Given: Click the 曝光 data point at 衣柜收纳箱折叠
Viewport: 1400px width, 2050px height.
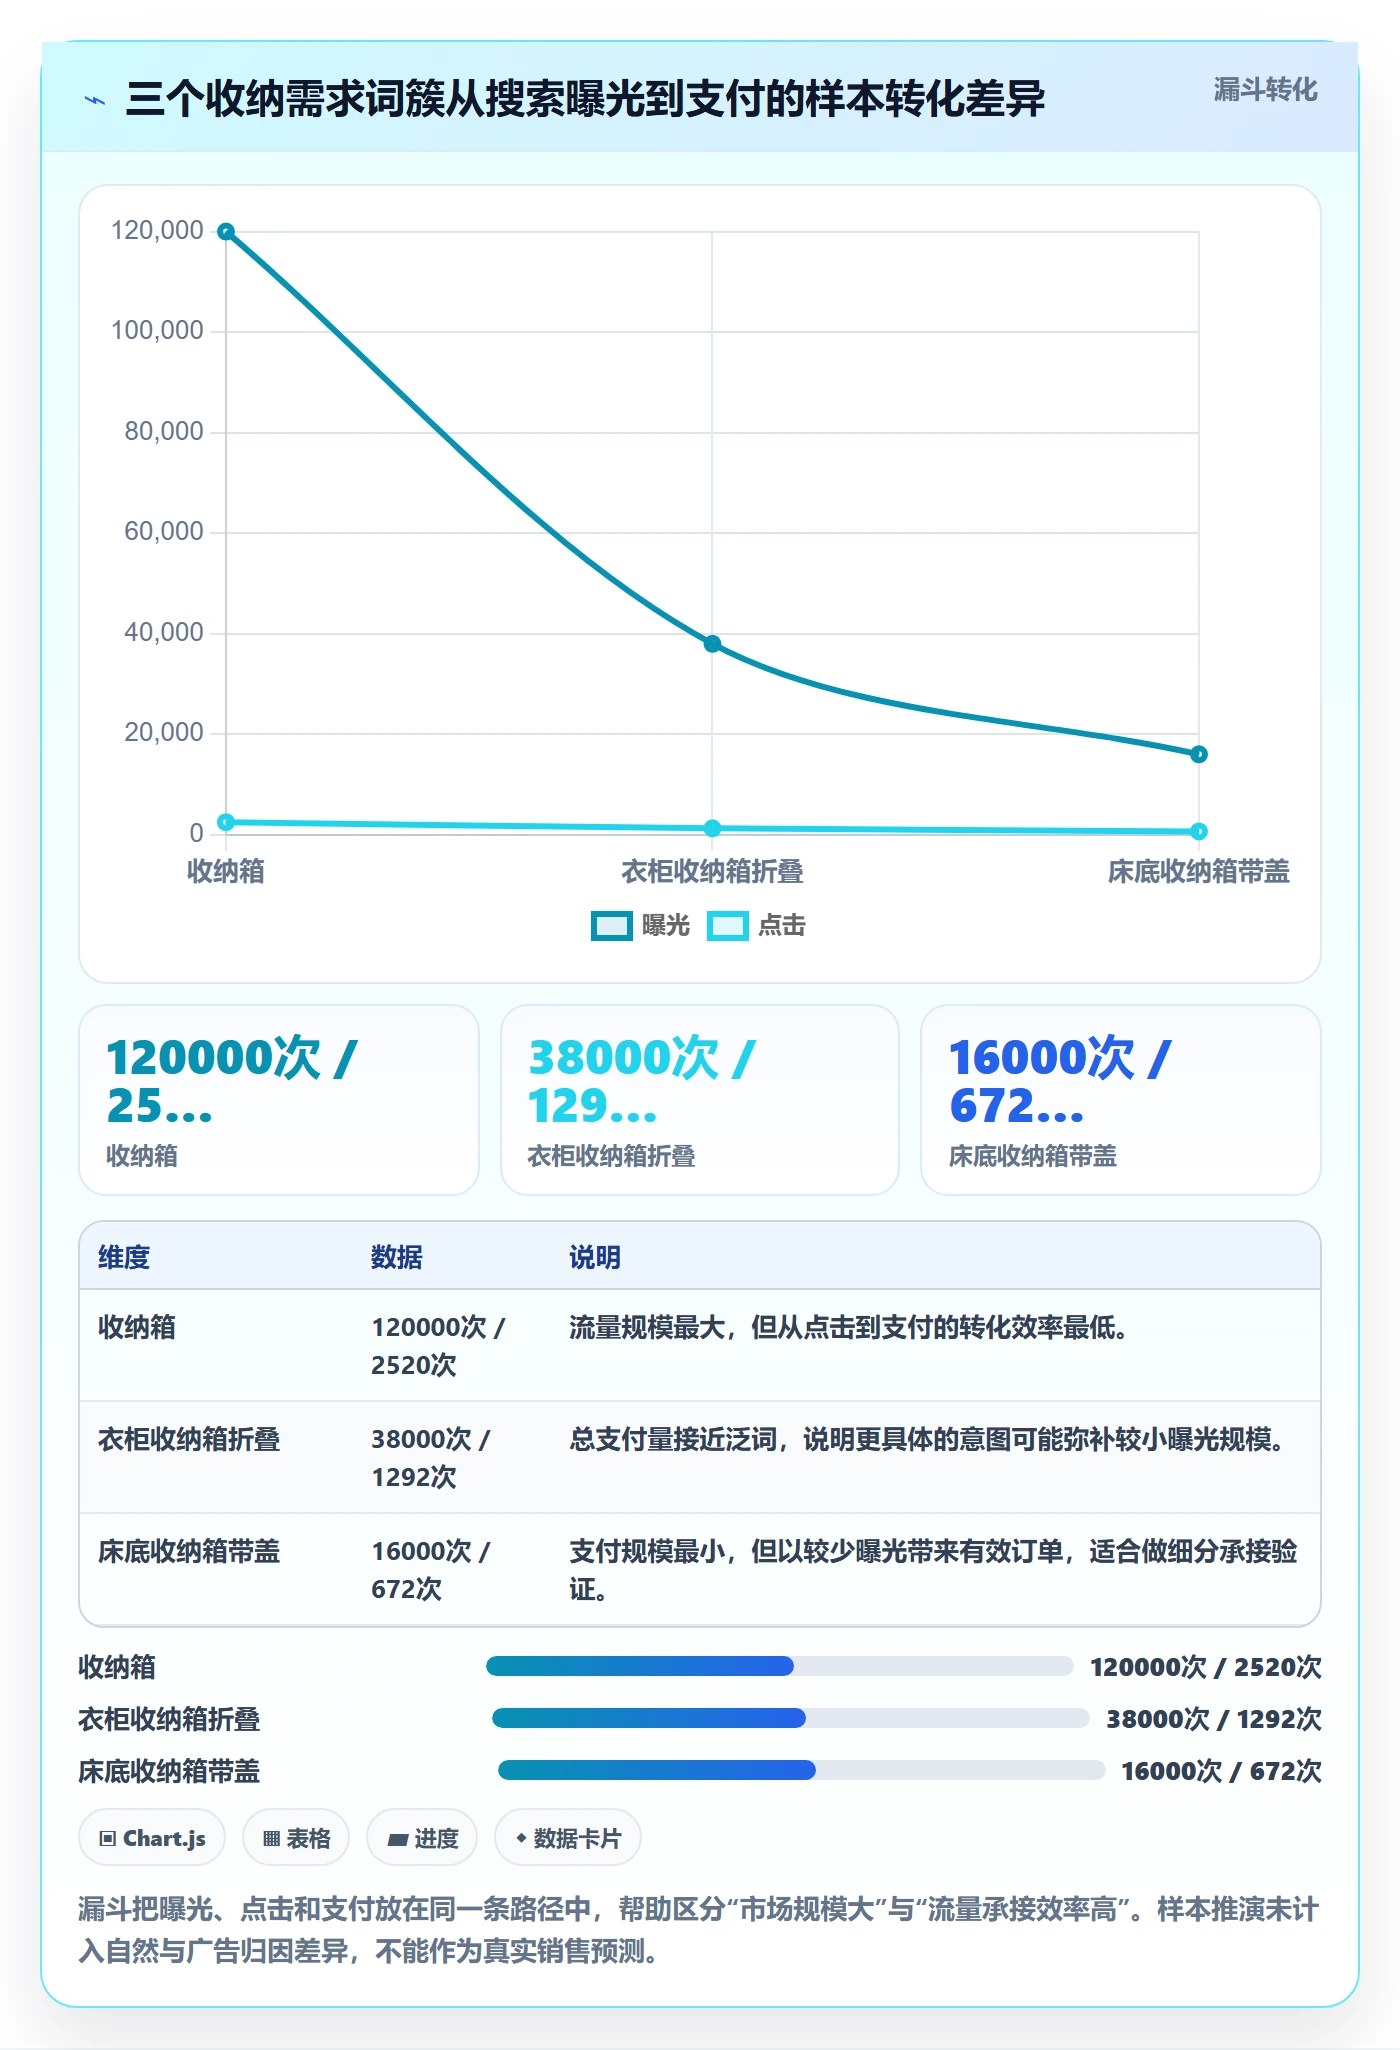Looking at the screenshot, I should point(712,644).
